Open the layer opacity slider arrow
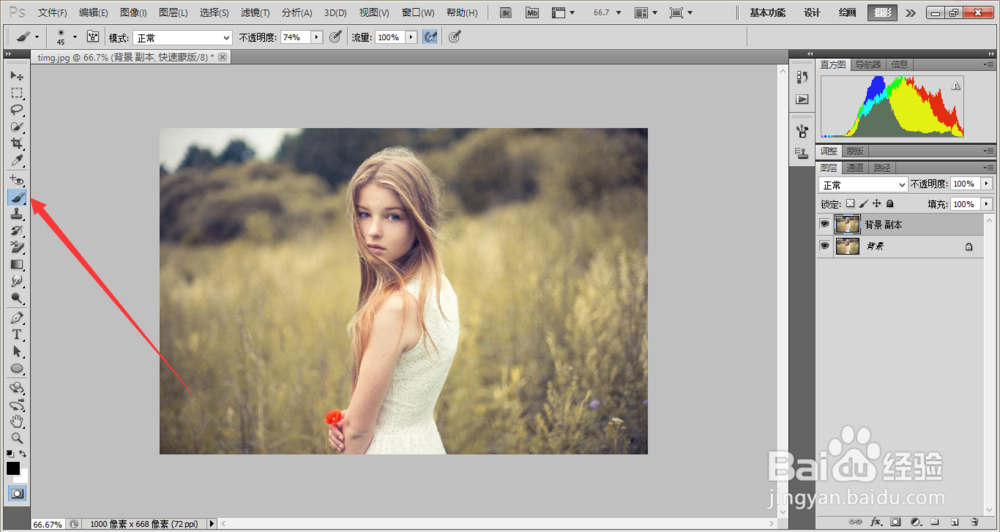Viewport: 1000px width, 532px height. pyautogui.click(x=987, y=184)
